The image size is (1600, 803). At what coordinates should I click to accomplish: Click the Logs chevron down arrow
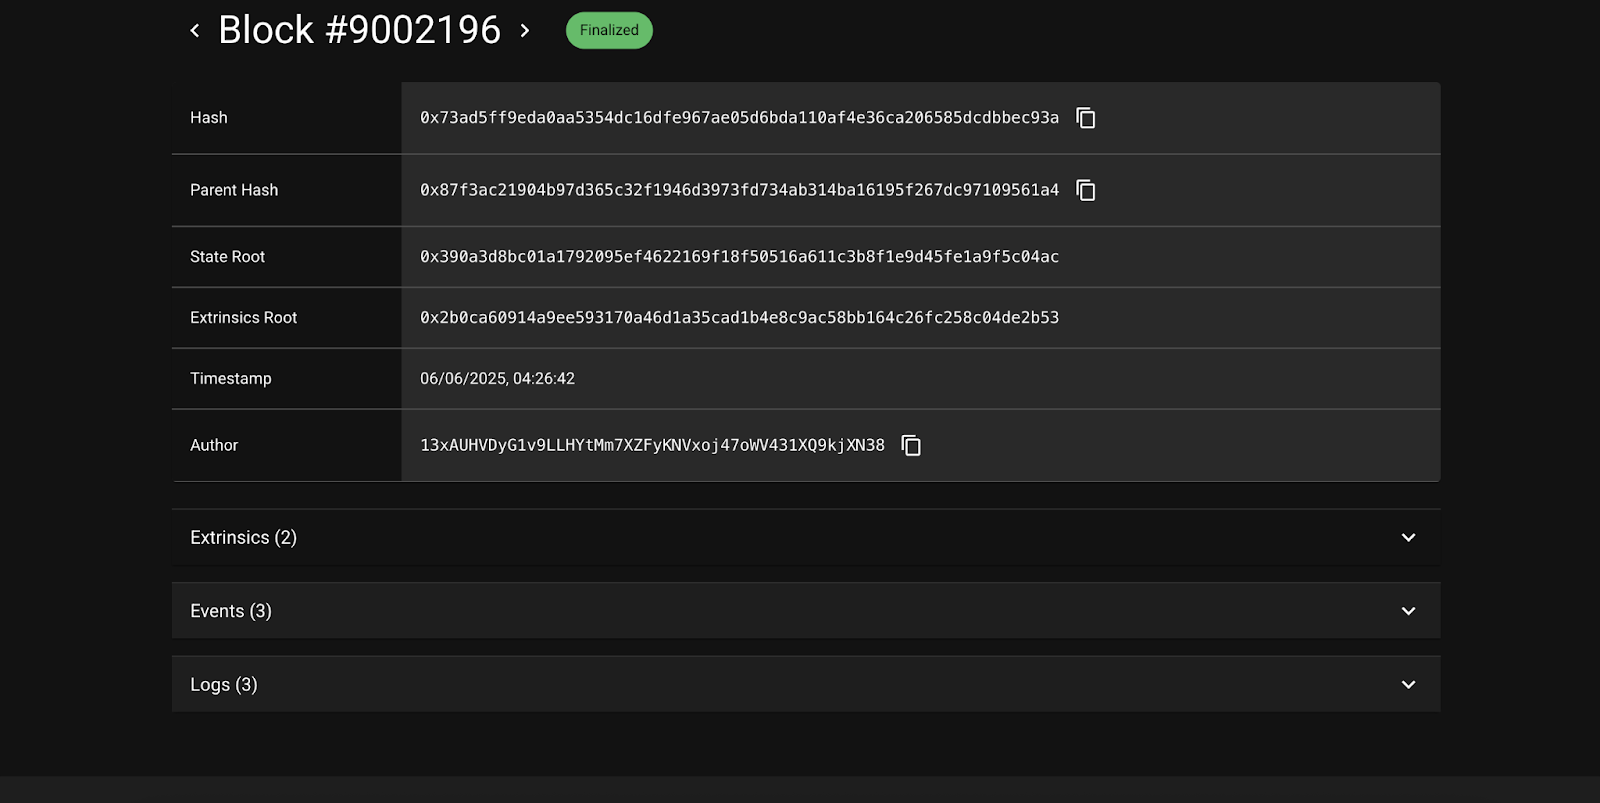pyautogui.click(x=1408, y=685)
